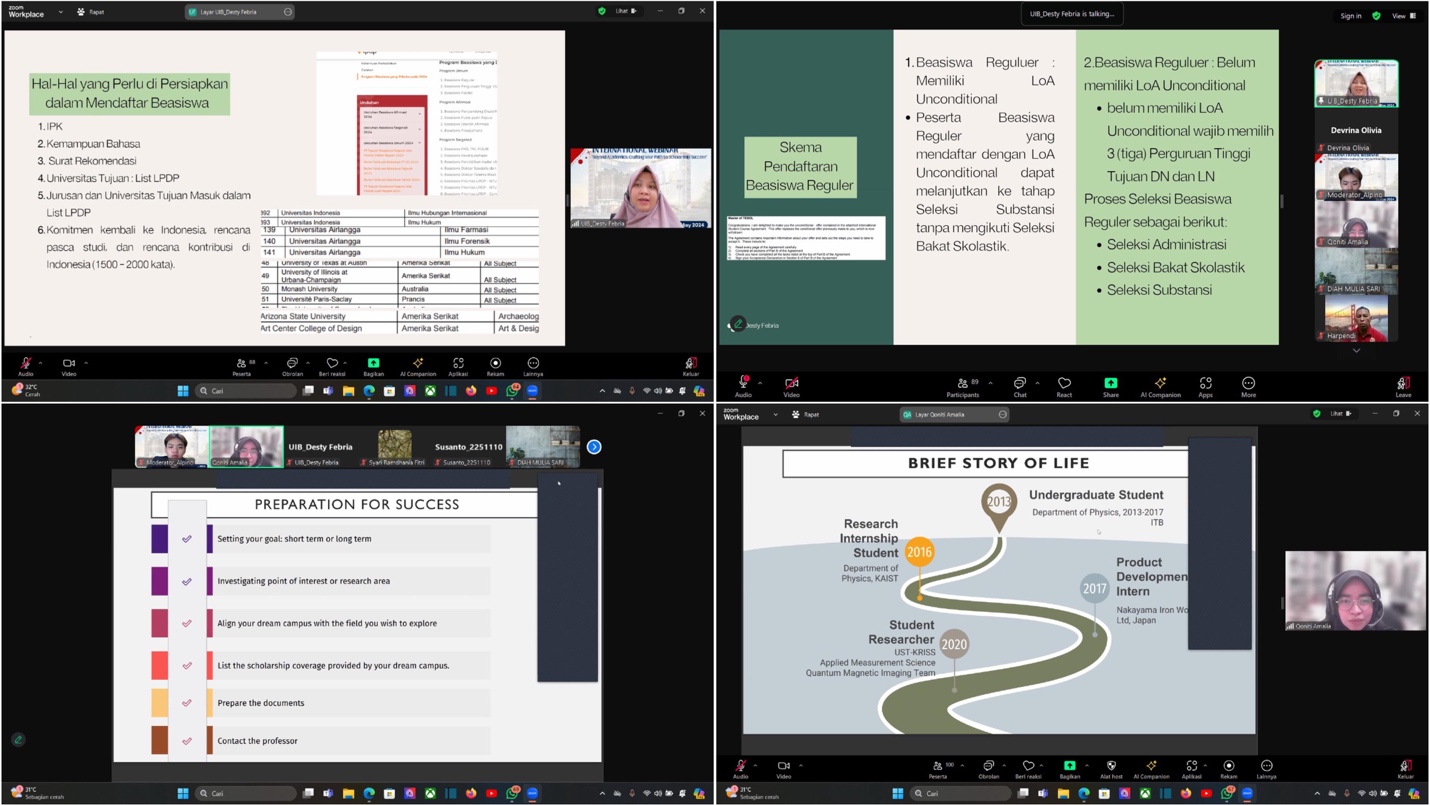The image size is (1430, 805).
Task: Select the Layar Qoniti Amalia tab
Action: coord(950,414)
